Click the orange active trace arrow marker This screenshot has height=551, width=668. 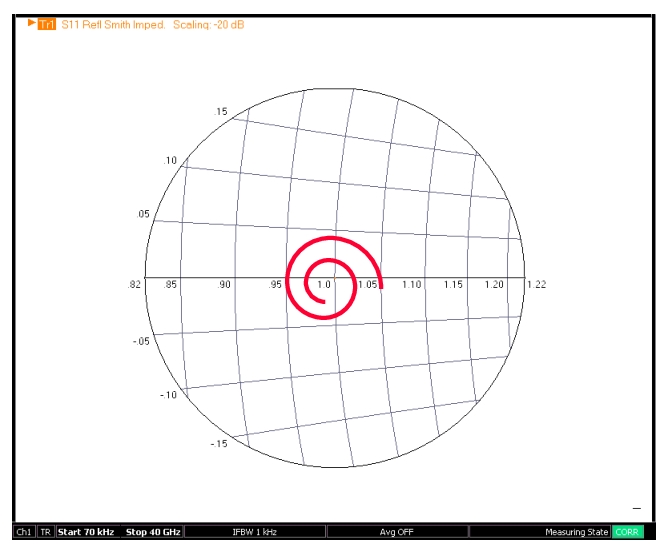(32, 23)
